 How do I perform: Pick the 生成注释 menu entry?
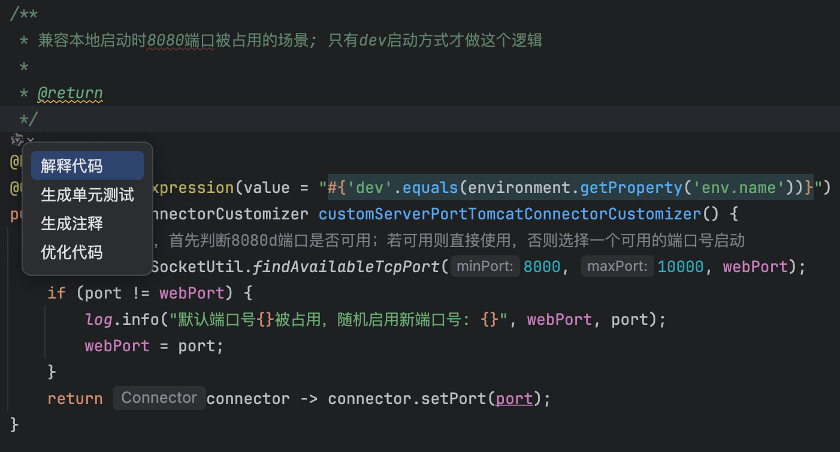click(72, 223)
